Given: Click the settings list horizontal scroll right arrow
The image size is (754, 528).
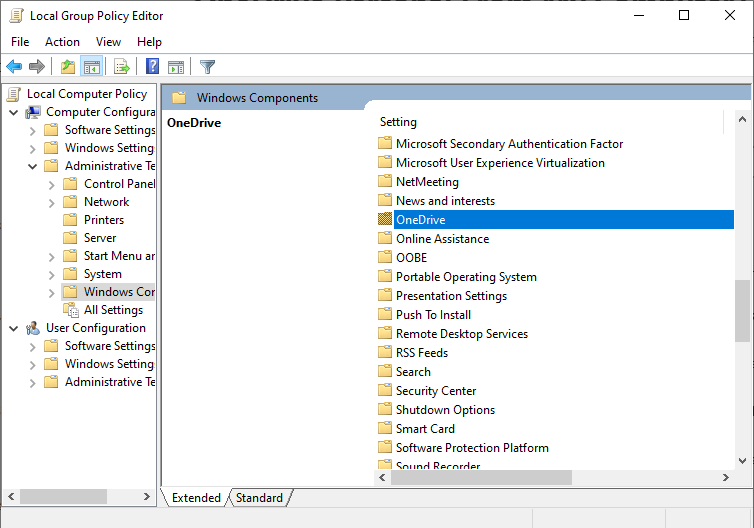Looking at the screenshot, I should pyautogui.click(x=726, y=477).
